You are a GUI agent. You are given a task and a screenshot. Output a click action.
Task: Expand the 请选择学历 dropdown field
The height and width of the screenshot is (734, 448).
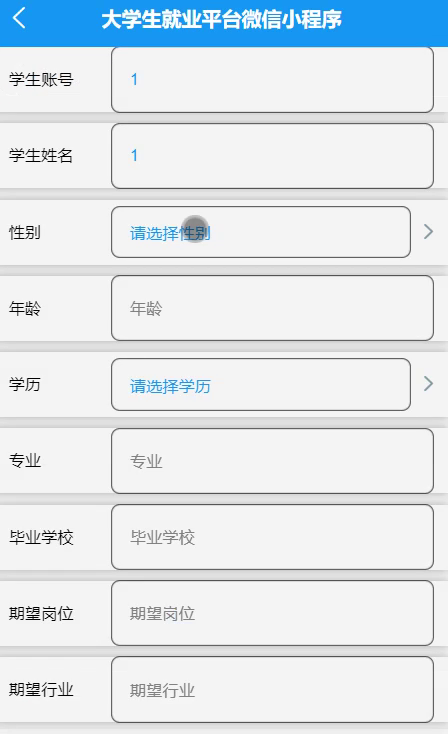pyautogui.click(x=261, y=385)
